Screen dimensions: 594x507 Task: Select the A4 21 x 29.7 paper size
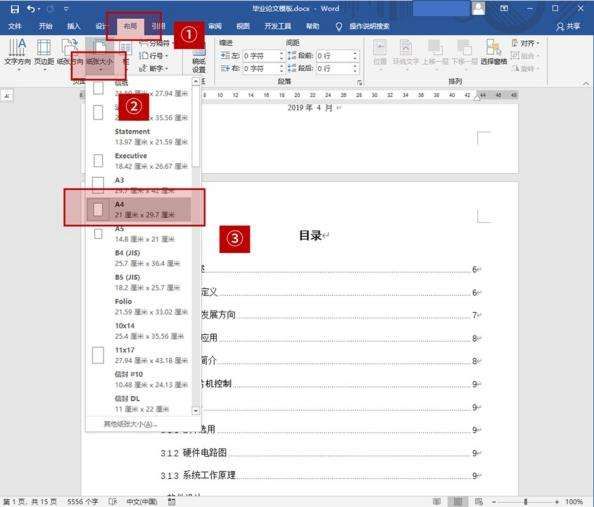click(139, 209)
